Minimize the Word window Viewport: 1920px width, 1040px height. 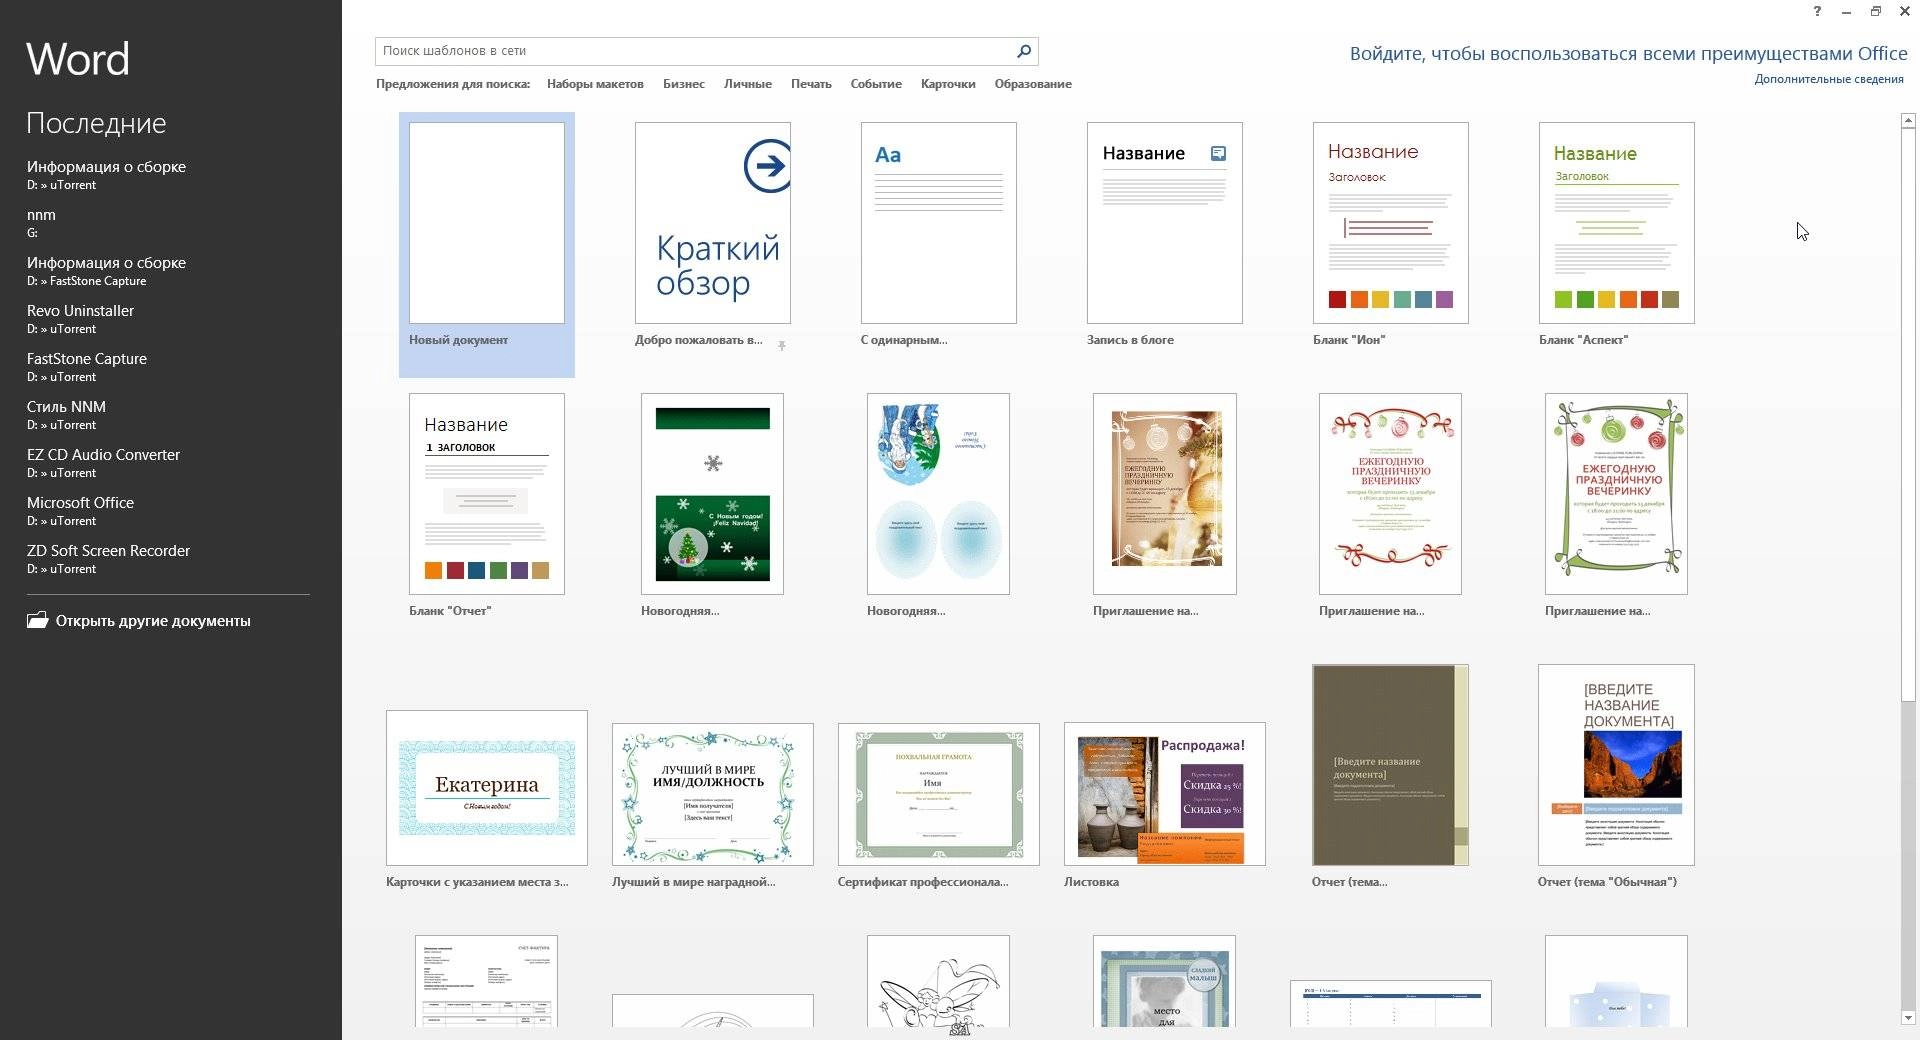click(1846, 12)
